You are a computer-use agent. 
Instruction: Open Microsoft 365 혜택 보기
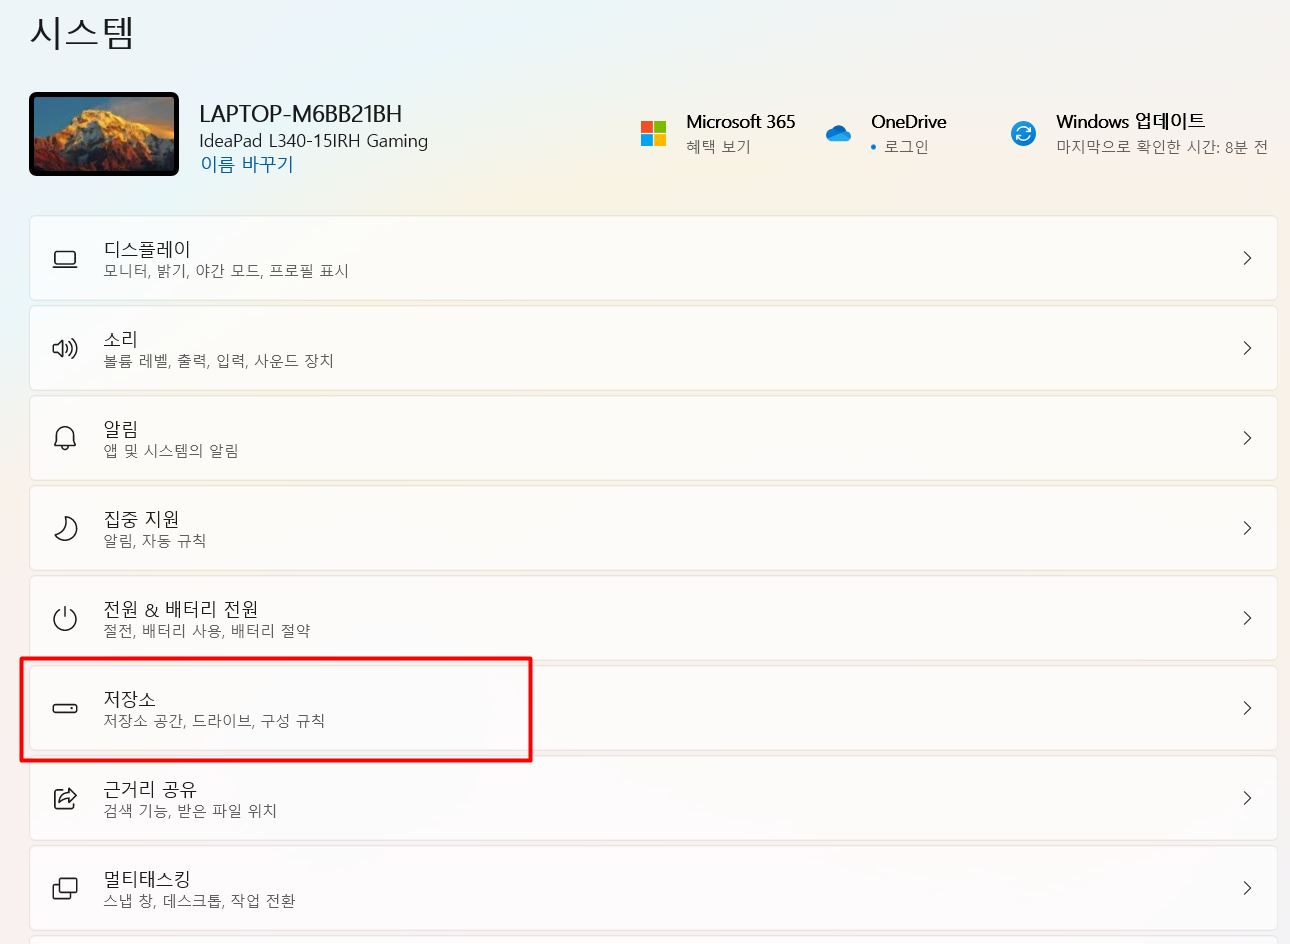718,147
